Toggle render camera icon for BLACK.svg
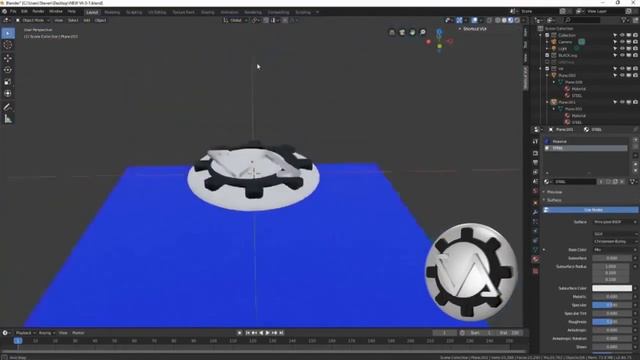Image resolution: width=640 pixels, height=360 pixels. pos(636,55)
